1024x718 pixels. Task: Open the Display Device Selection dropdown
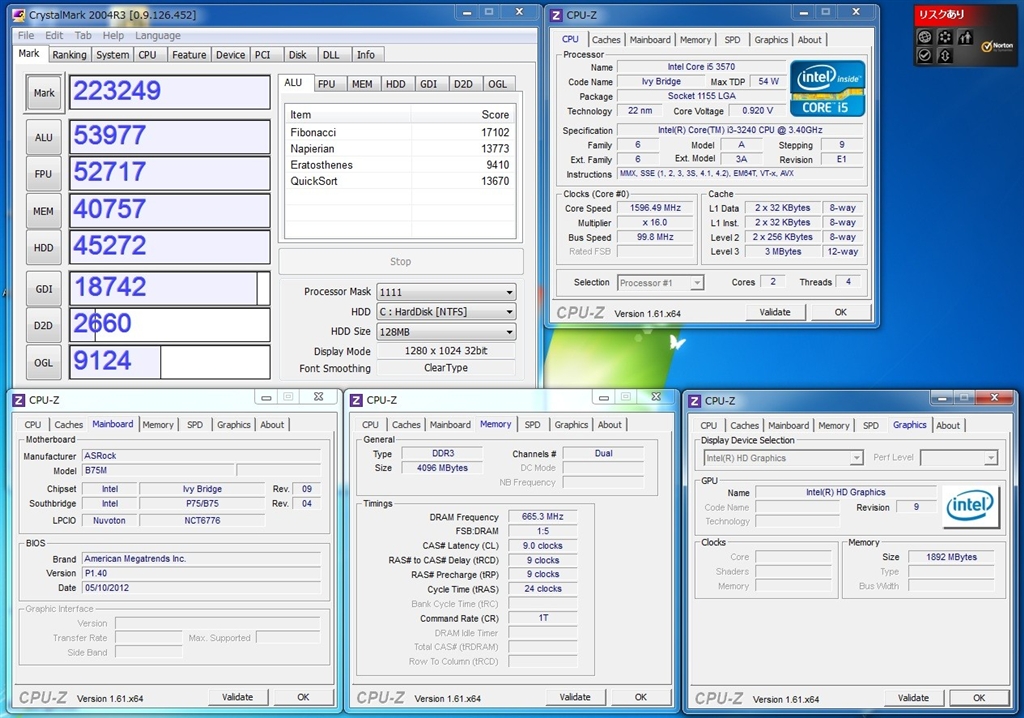tap(783, 458)
